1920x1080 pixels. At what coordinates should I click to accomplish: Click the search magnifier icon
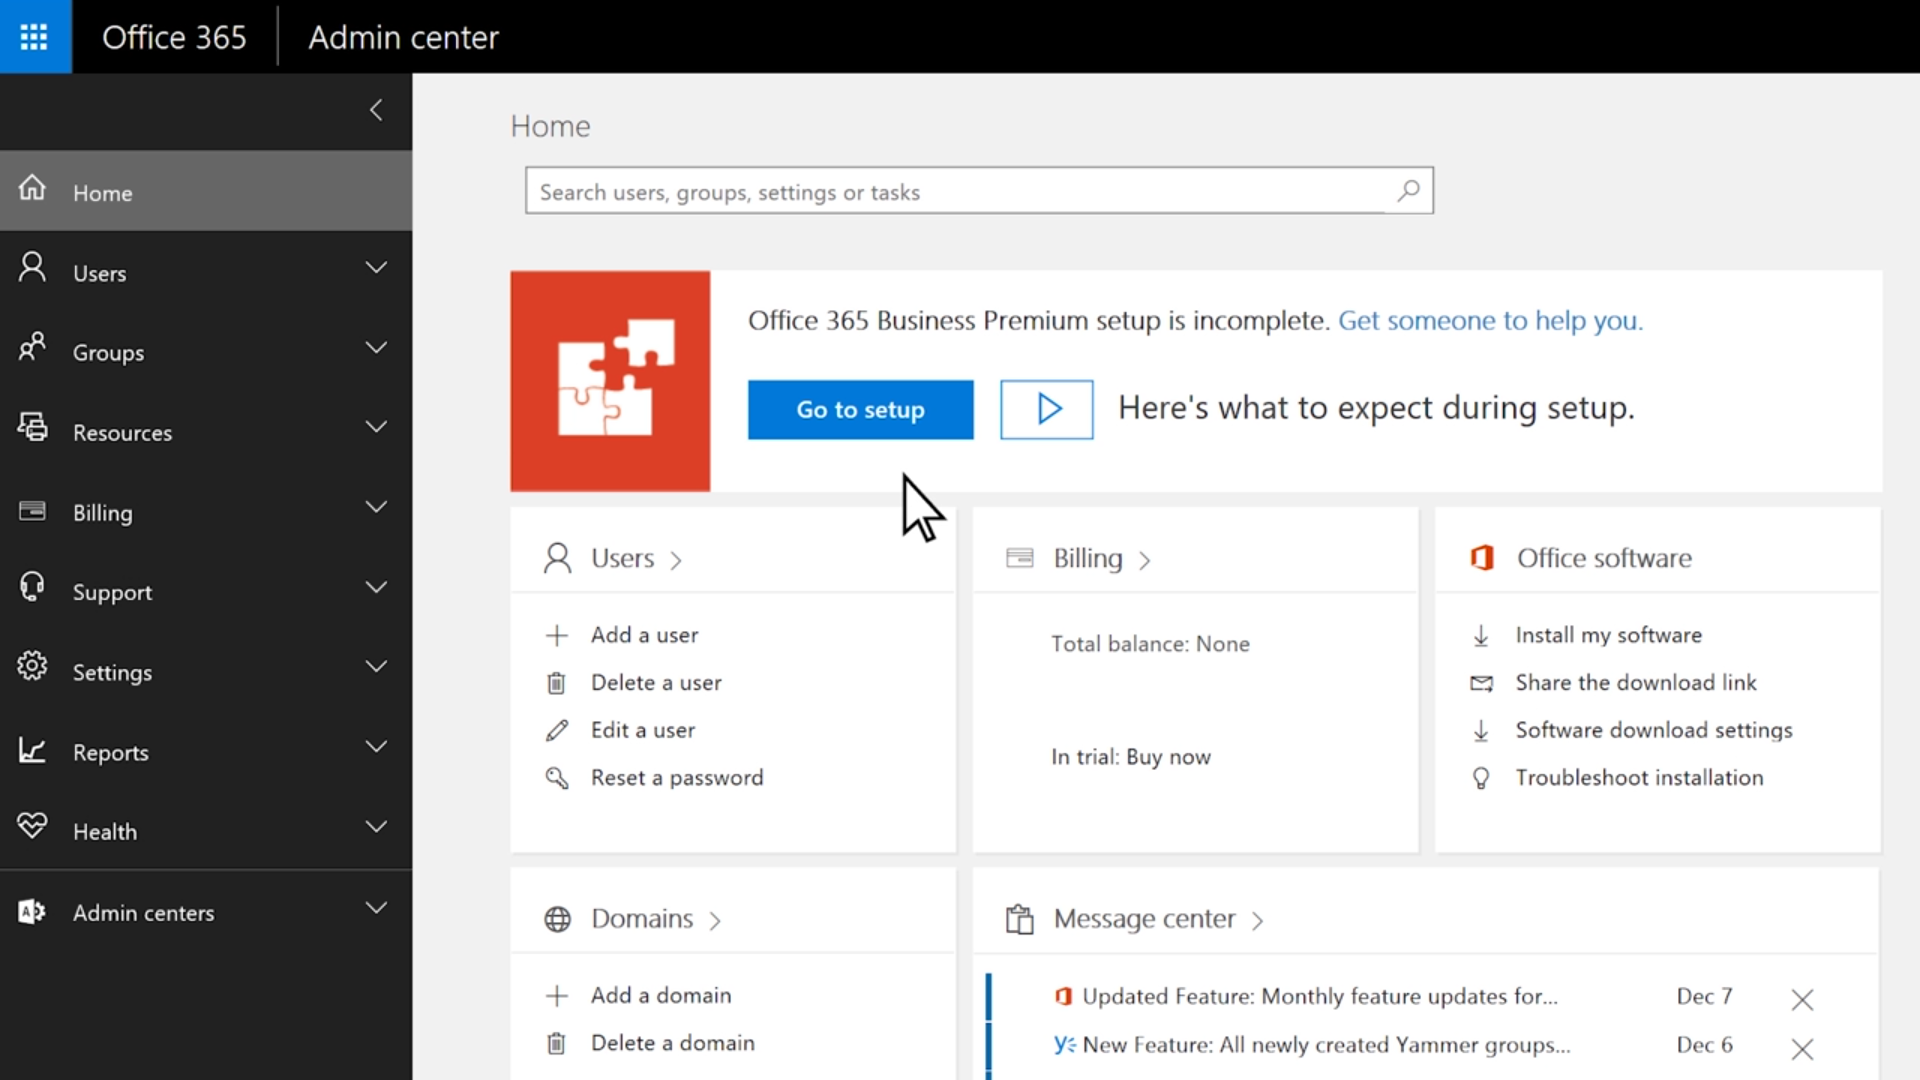pos(1408,190)
